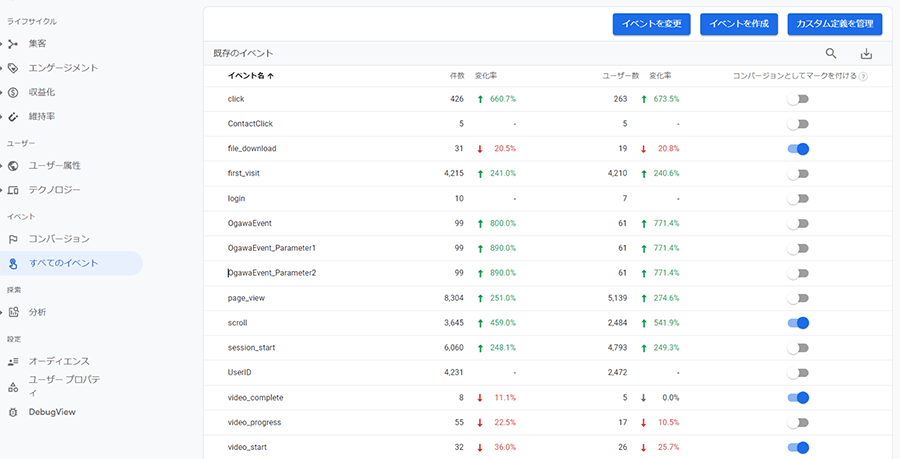
Task: Expand the ユーザー属性 section arrow
Action: [2, 165]
